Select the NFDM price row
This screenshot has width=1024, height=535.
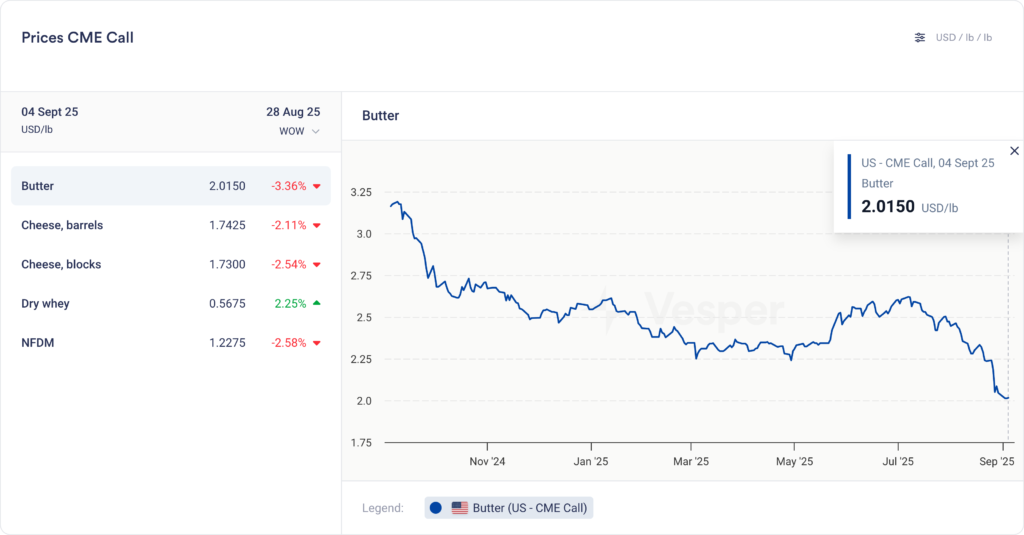point(170,343)
